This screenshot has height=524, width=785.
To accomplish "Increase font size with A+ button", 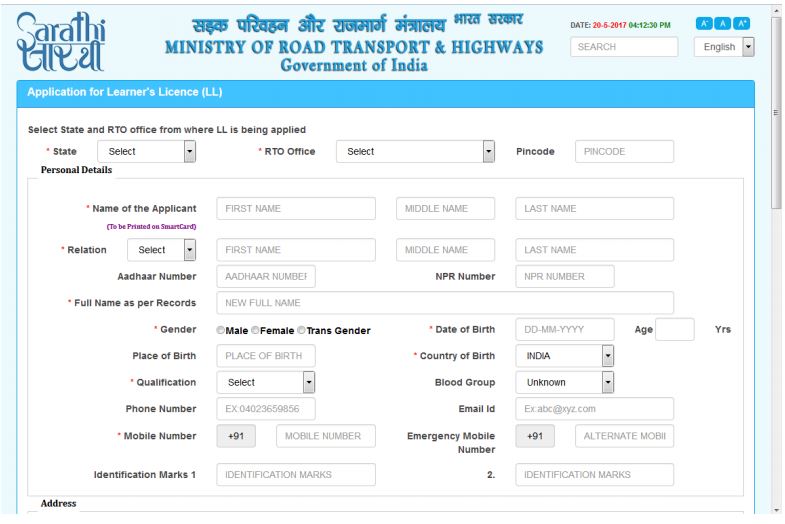I will point(741,23).
